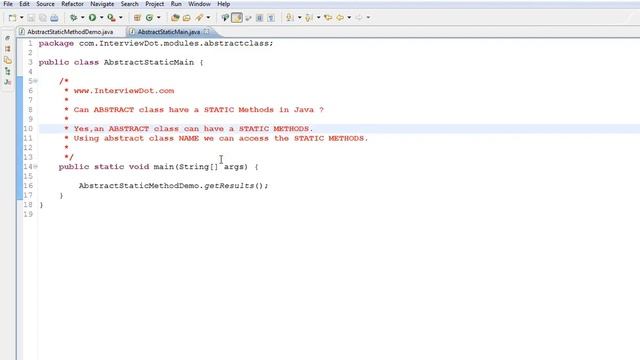Collapse the main method fold at line 14

tap(36, 167)
